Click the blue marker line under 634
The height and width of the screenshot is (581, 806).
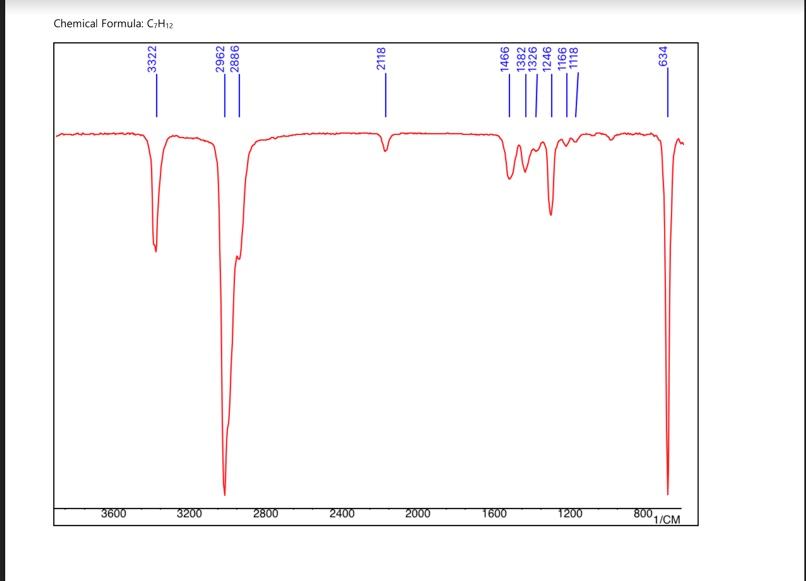[x=668, y=93]
